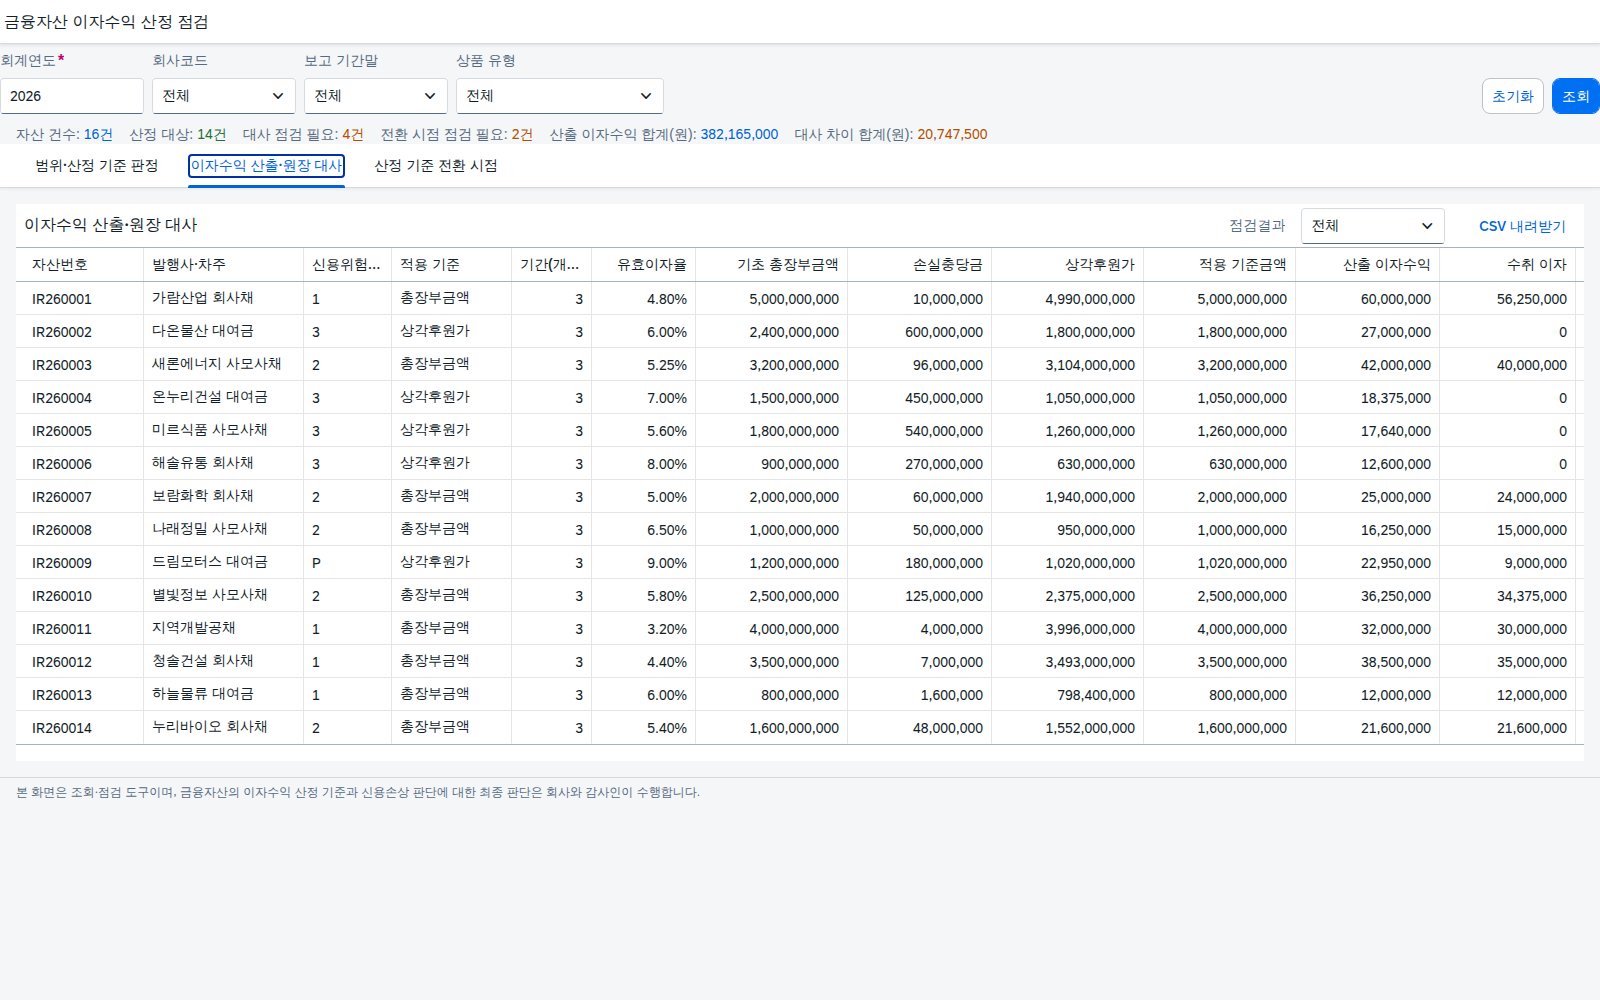Select asset IR260007 cell
The height and width of the screenshot is (1000, 1600).
click(x=80, y=497)
